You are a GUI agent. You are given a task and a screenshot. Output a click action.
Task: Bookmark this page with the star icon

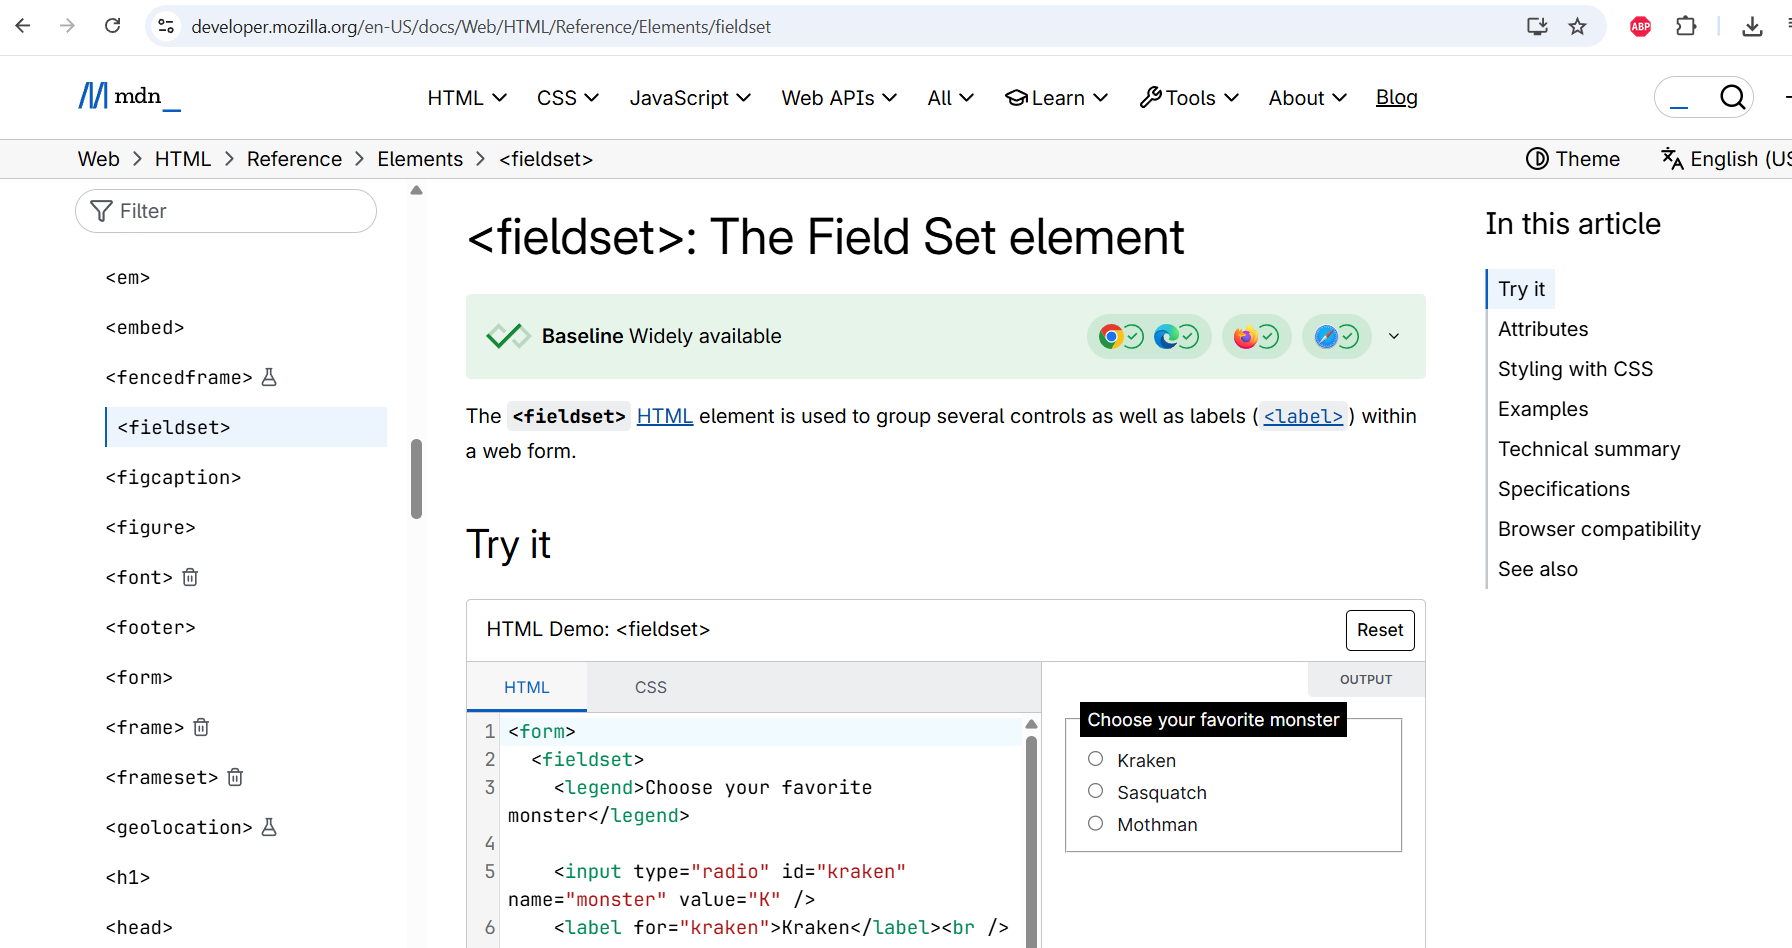[1577, 26]
